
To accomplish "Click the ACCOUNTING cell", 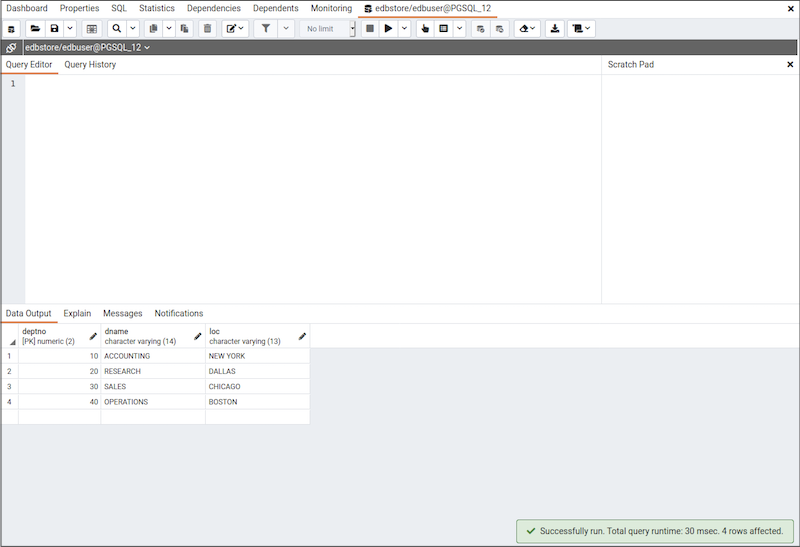I will point(153,356).
